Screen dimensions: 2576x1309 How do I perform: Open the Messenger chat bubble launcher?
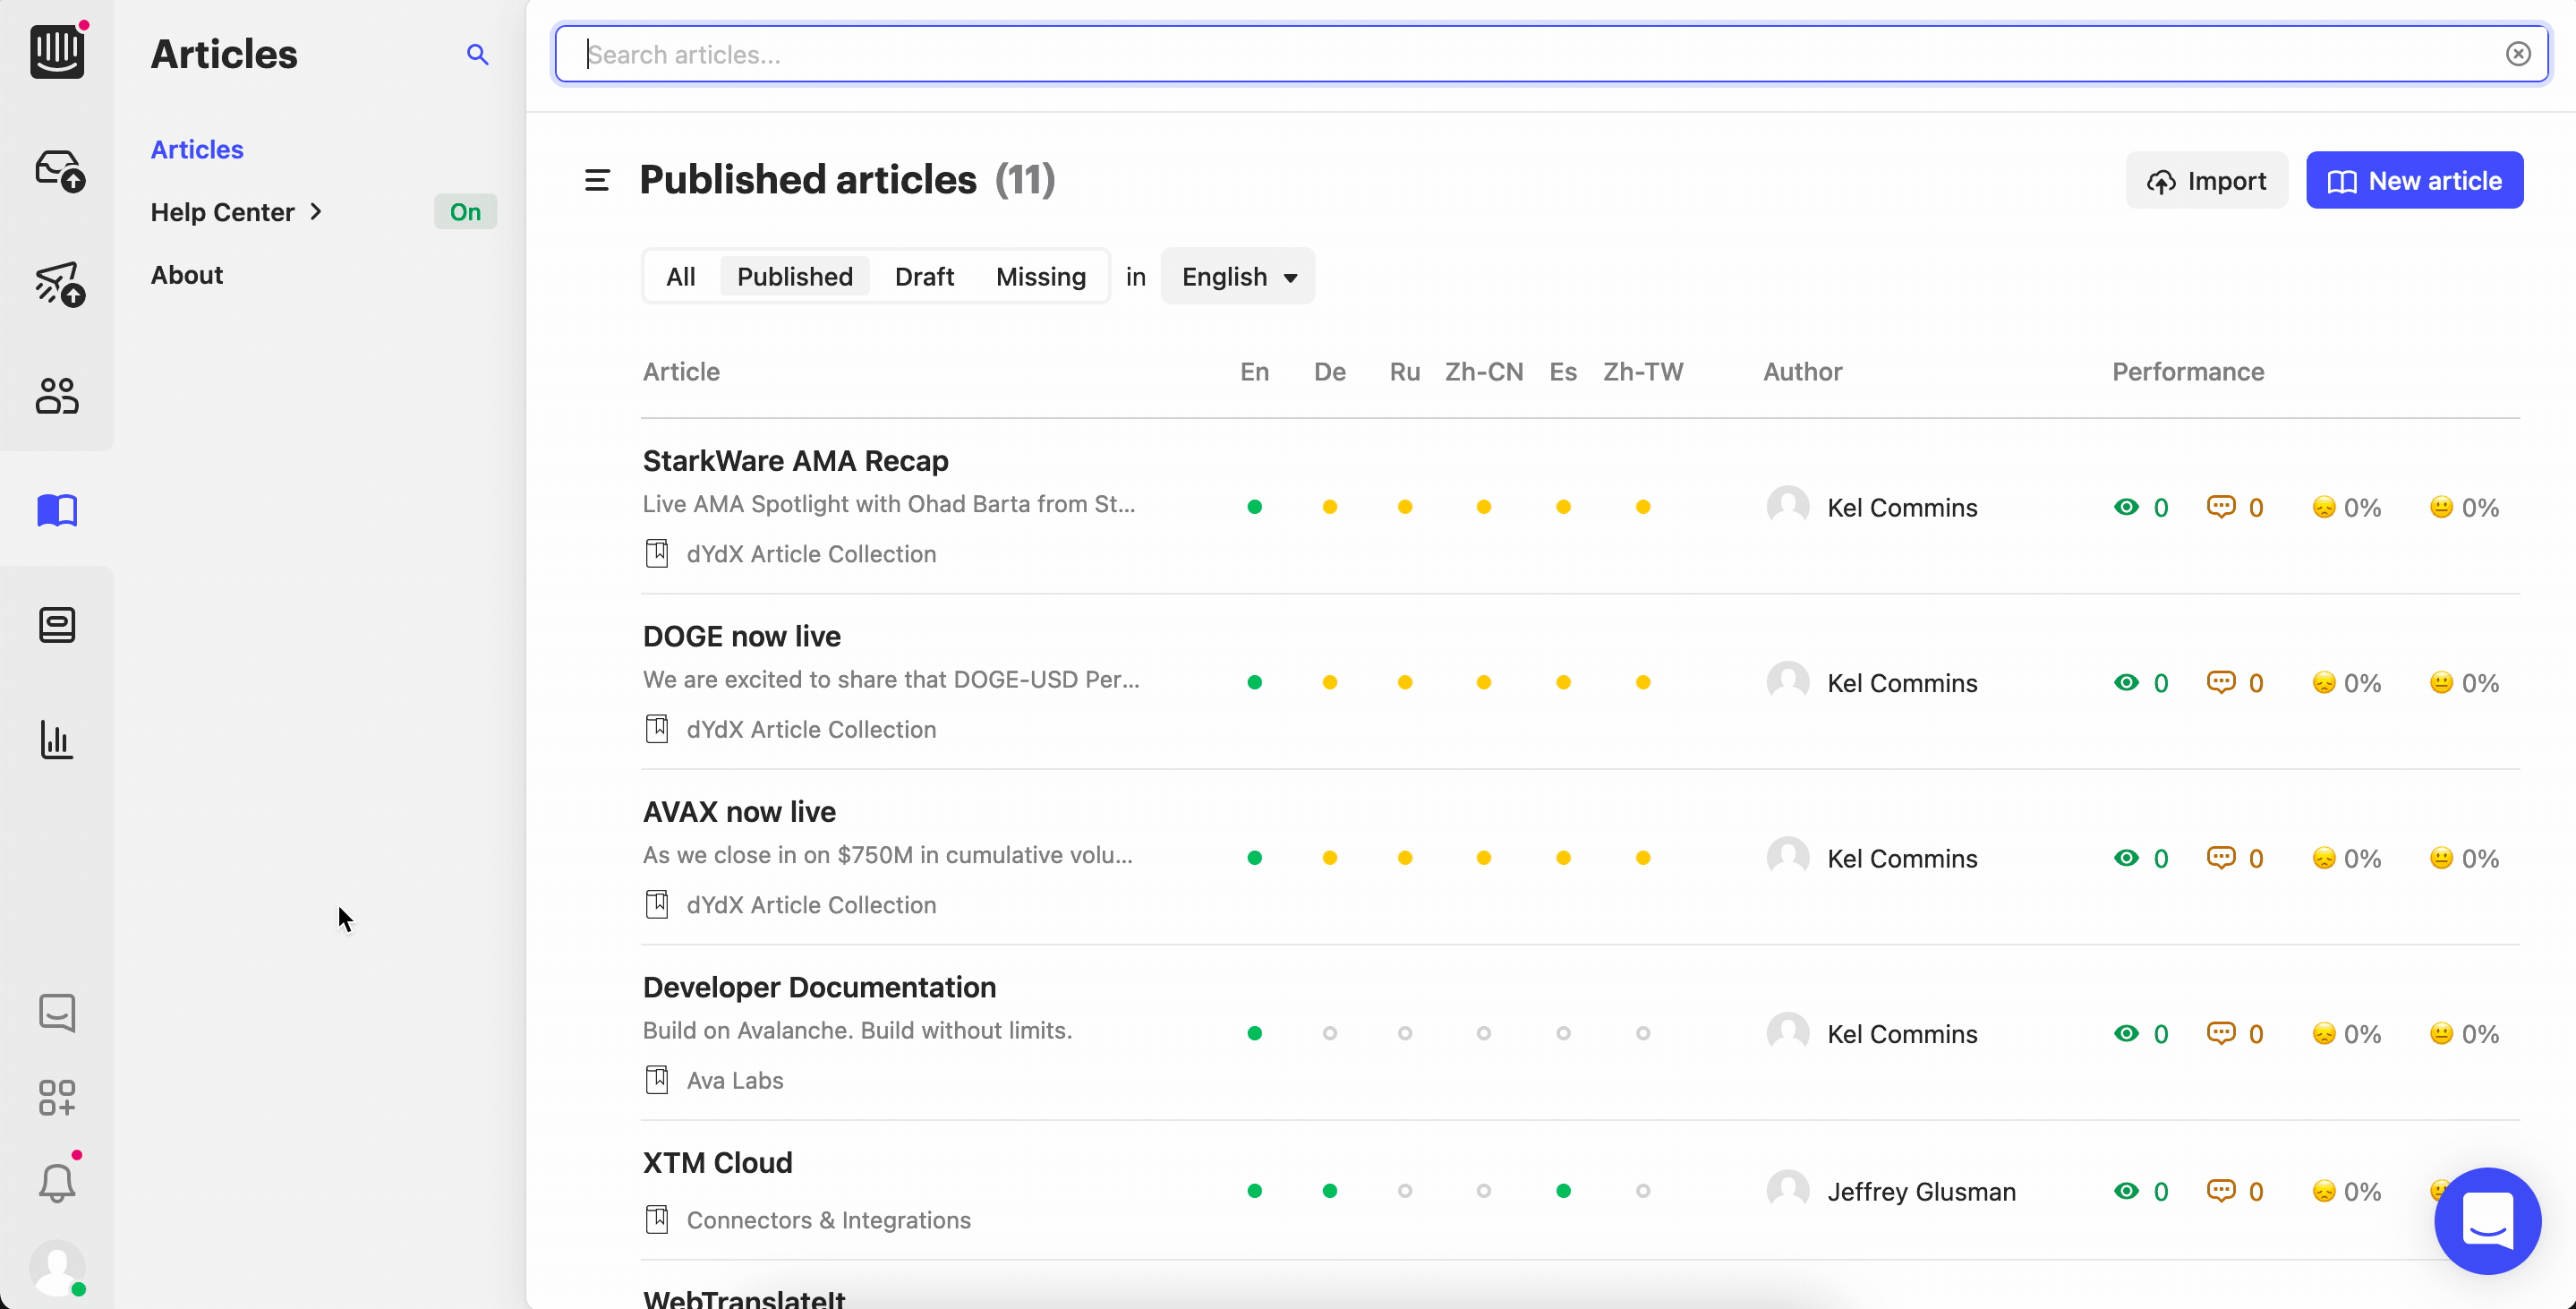(2487, 1220)
